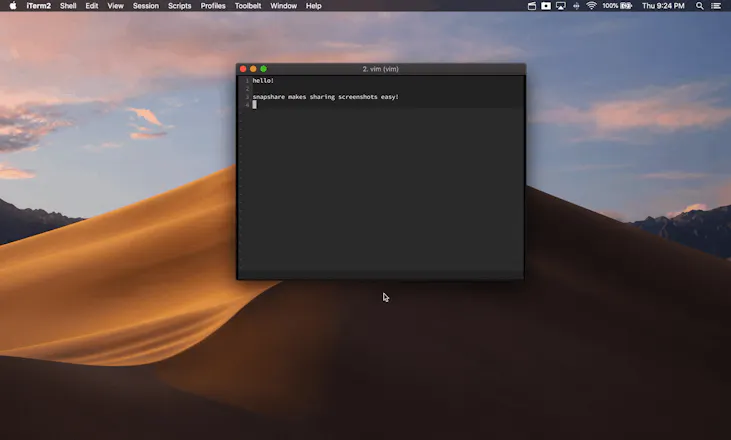731x440 pixels.
Task: Click the 'snapshare makes sharing screenshots easy!' line
Action: [325, 97]
